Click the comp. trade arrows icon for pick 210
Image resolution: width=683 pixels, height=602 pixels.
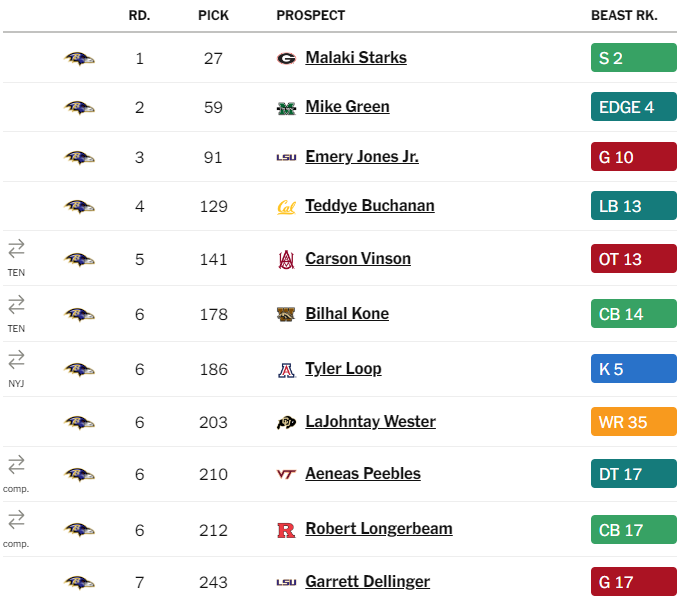click(16, 465)
